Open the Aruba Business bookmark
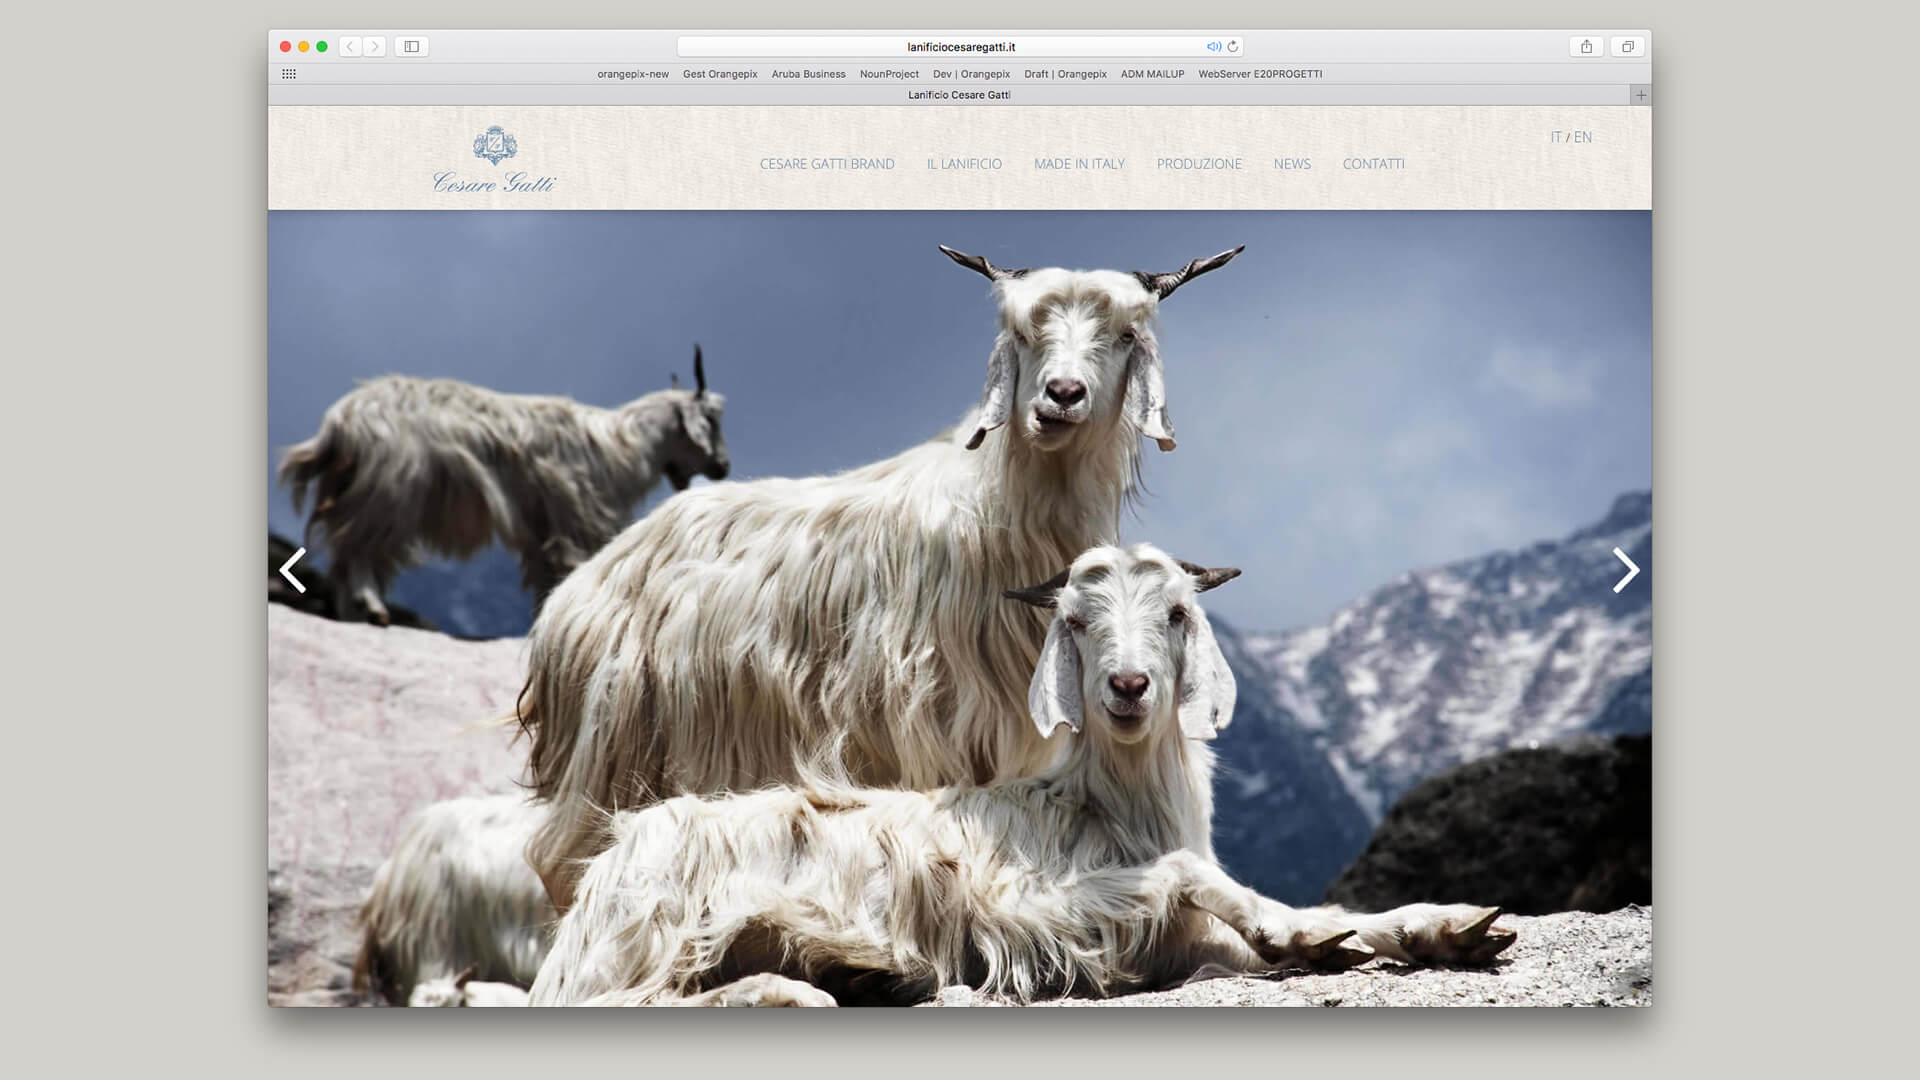The width and height of the screenshot is (1920, 1080). pos(808,74)
